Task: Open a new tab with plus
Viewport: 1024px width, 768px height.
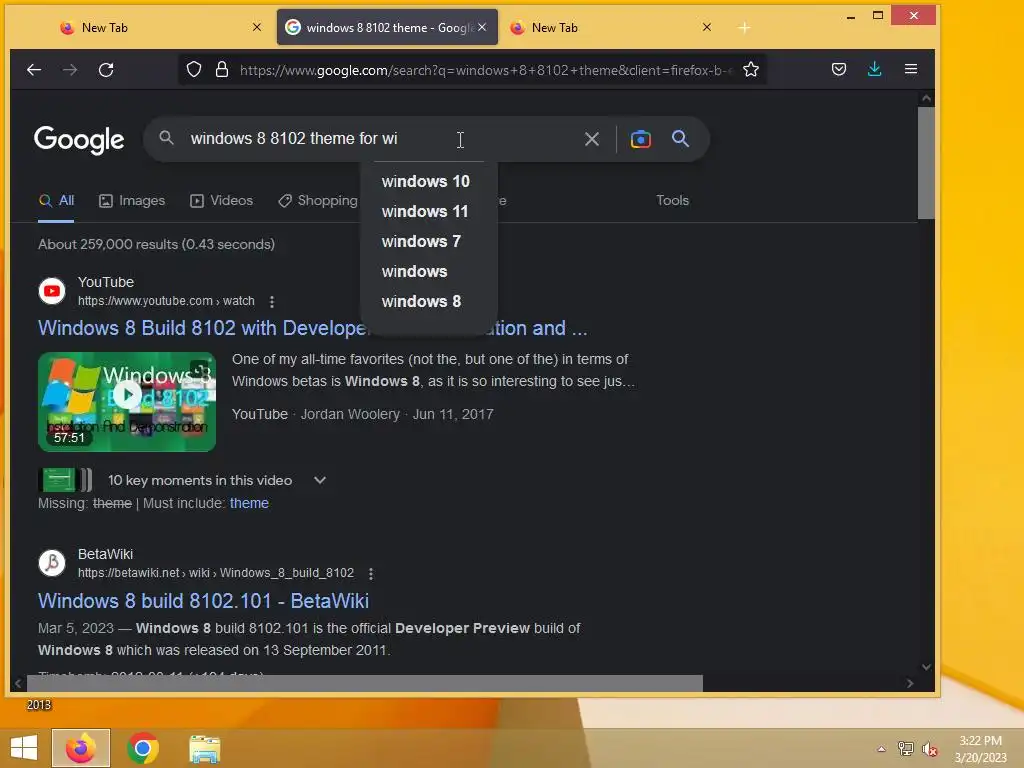Action: 744,27
